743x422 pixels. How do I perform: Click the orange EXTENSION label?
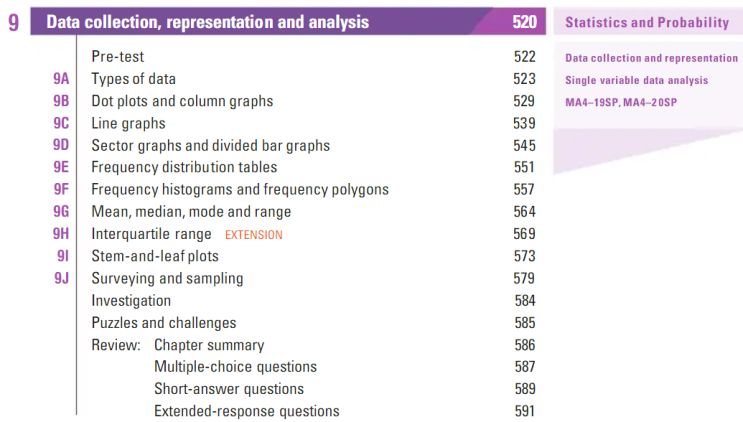click(x=254, y=235)
